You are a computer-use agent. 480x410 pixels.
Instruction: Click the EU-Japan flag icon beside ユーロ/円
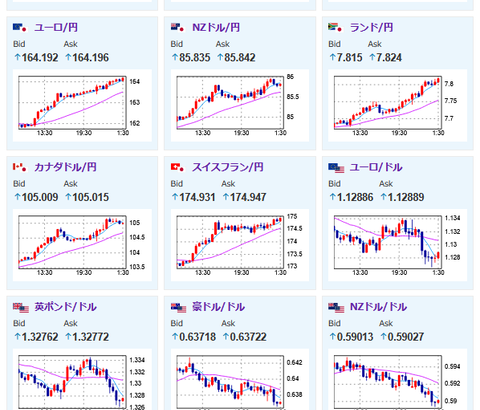pyautogui.click(x=20, y=27)
